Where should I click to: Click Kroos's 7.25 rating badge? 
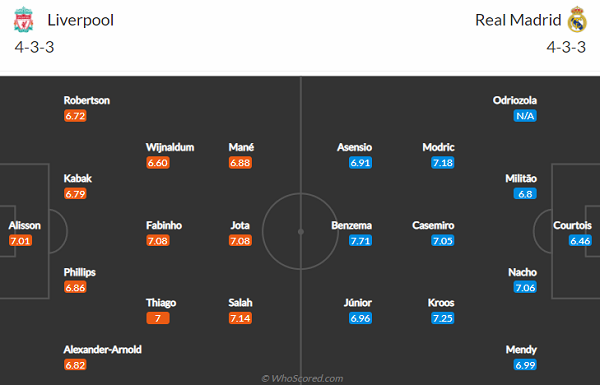point(442,318)
